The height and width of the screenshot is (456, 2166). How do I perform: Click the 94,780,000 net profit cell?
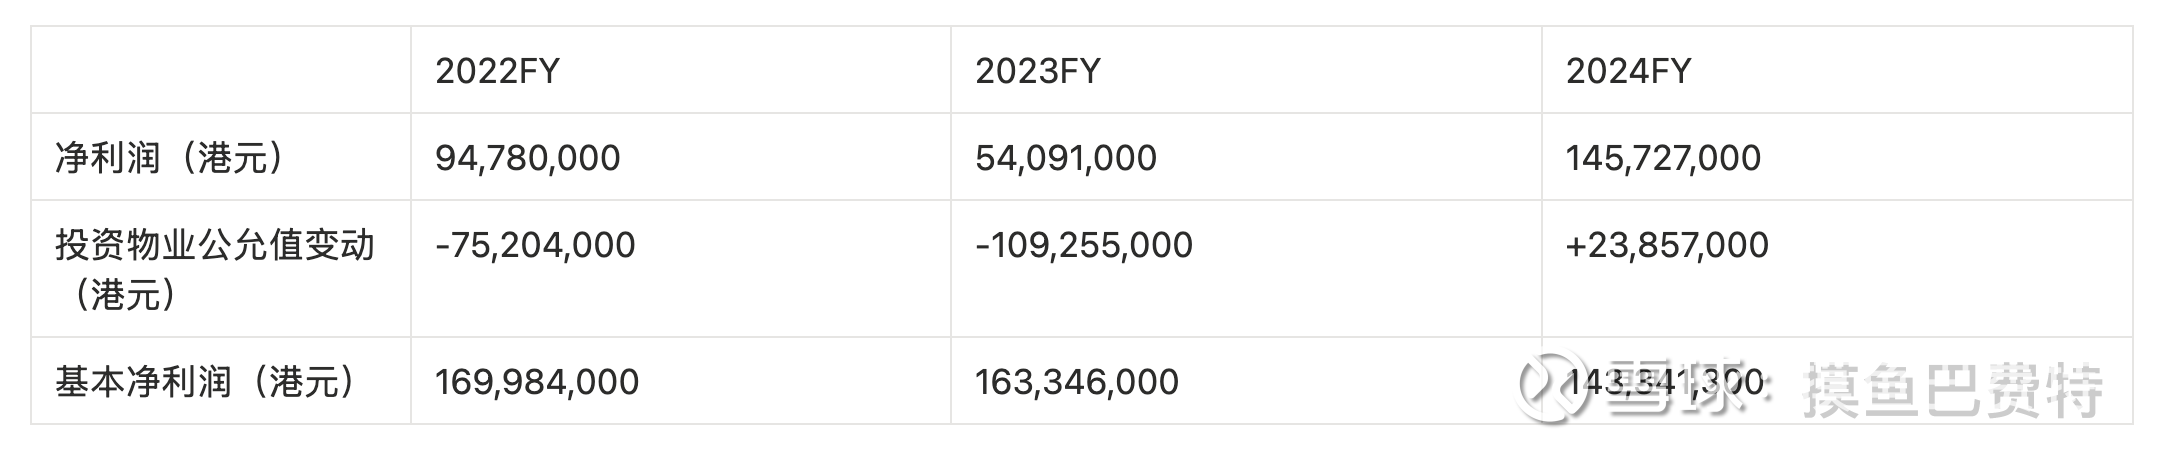(527, 158)
